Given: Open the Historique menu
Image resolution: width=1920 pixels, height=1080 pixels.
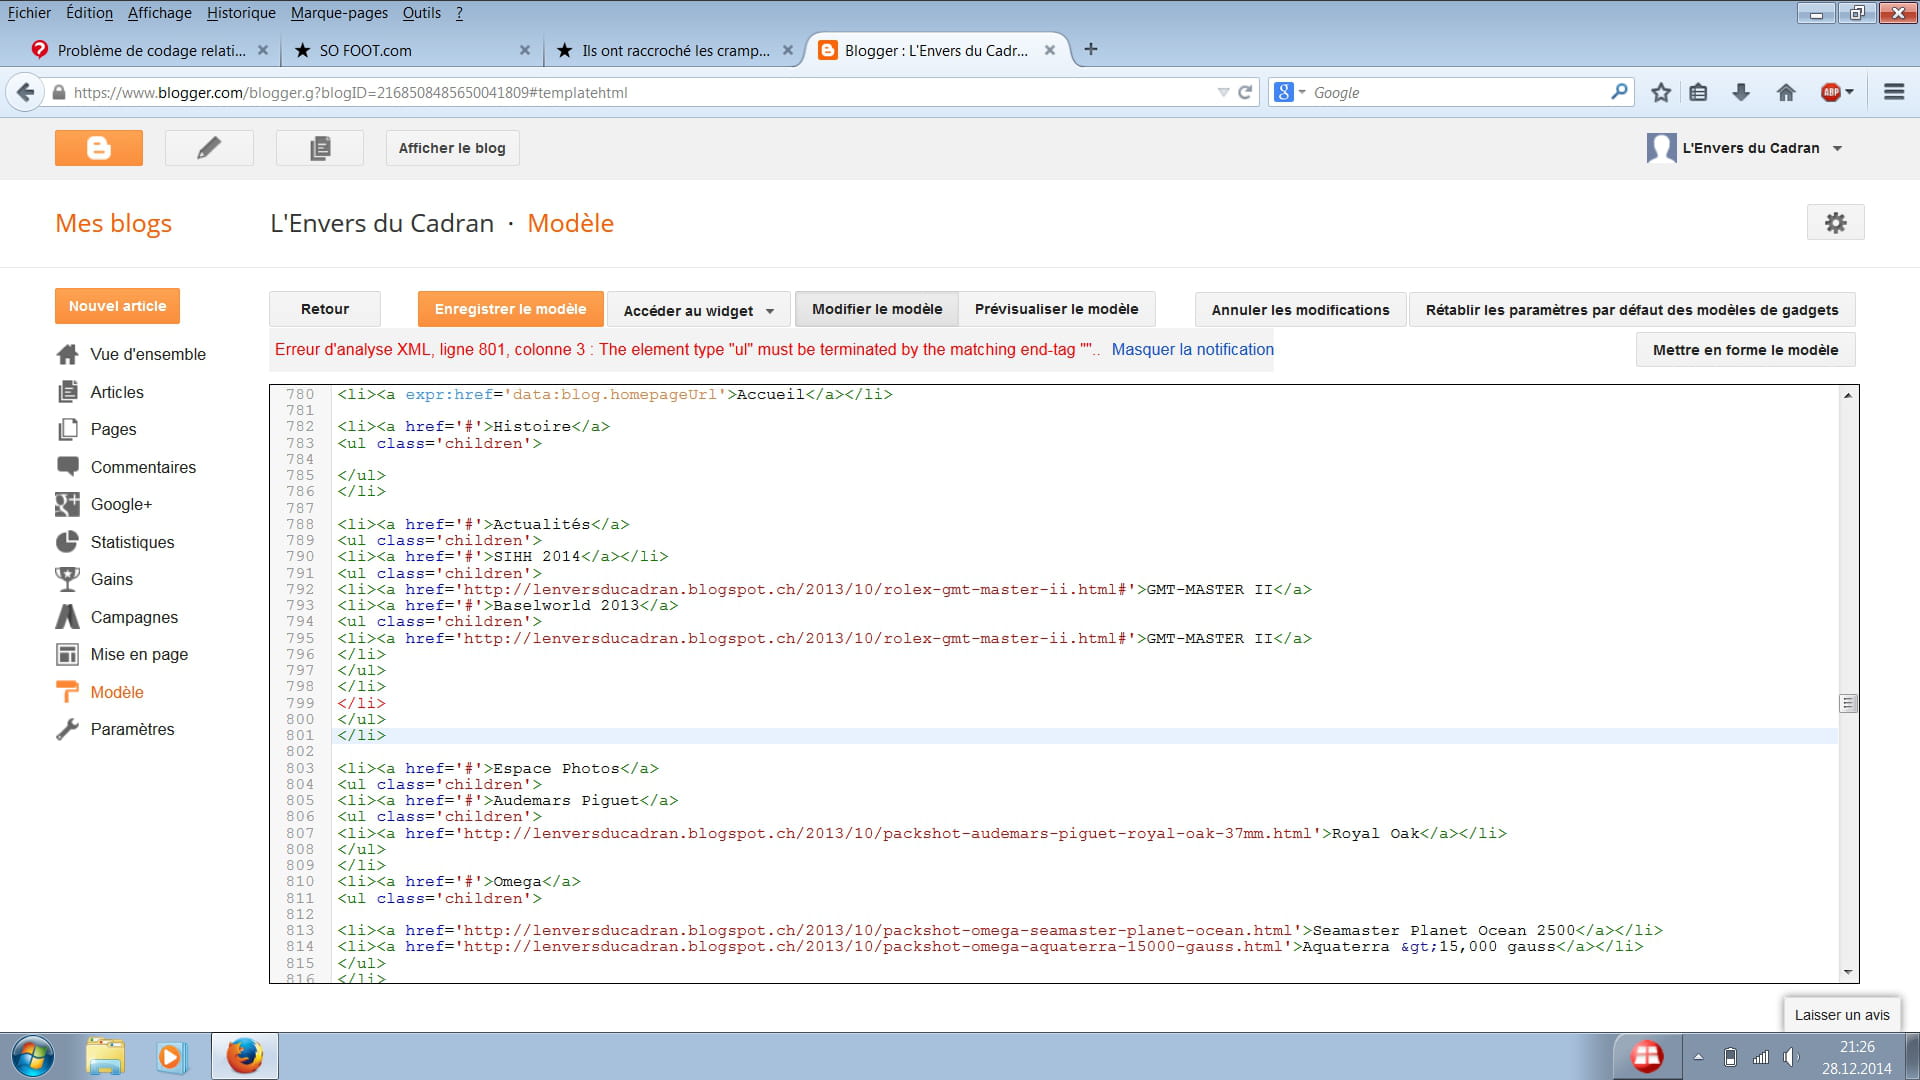Looking at the screenshot, I should (x=241, y=13).
